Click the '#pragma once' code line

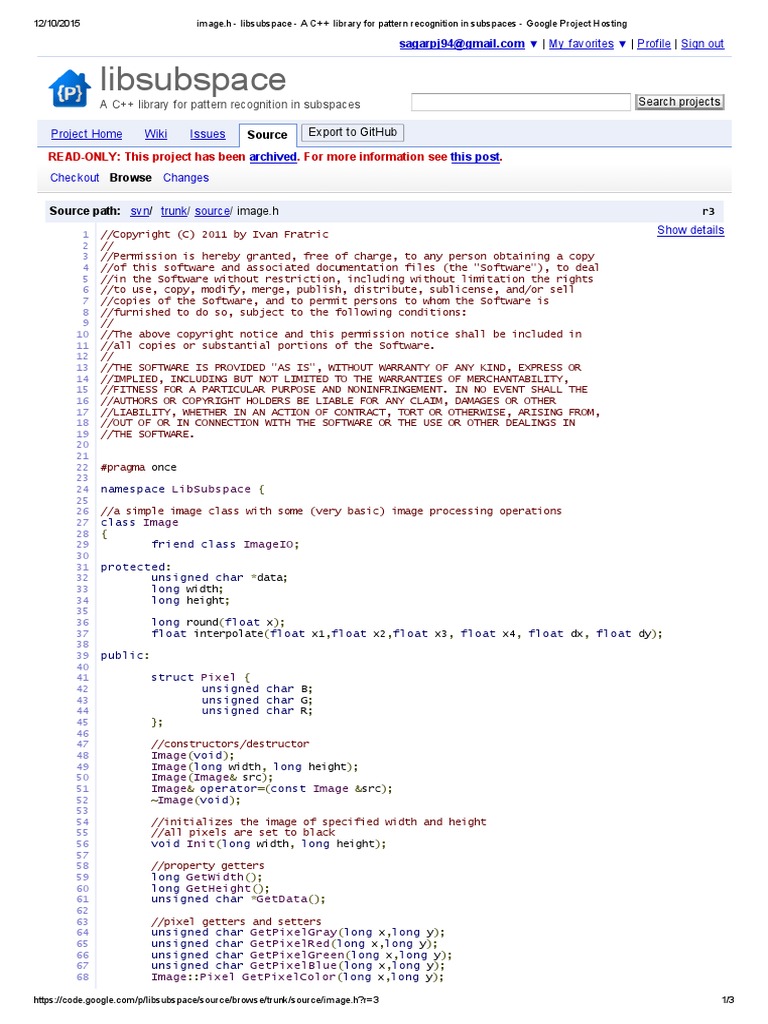coord(138,468)
